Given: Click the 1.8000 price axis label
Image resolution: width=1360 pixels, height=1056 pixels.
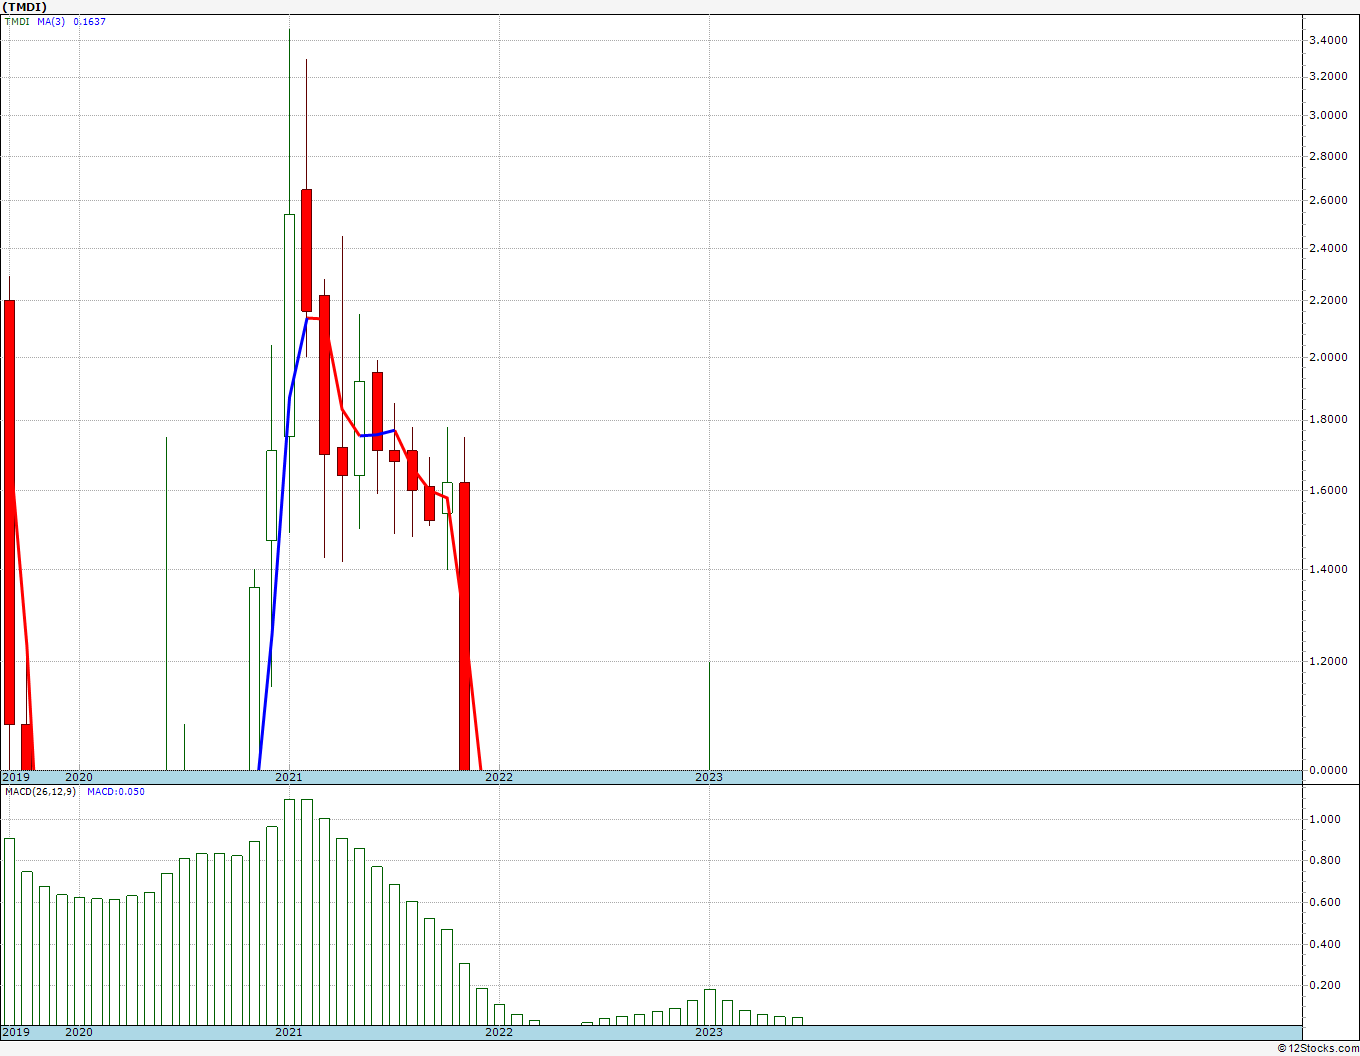Looking at the screenshot, I should tap(1327, 420).
